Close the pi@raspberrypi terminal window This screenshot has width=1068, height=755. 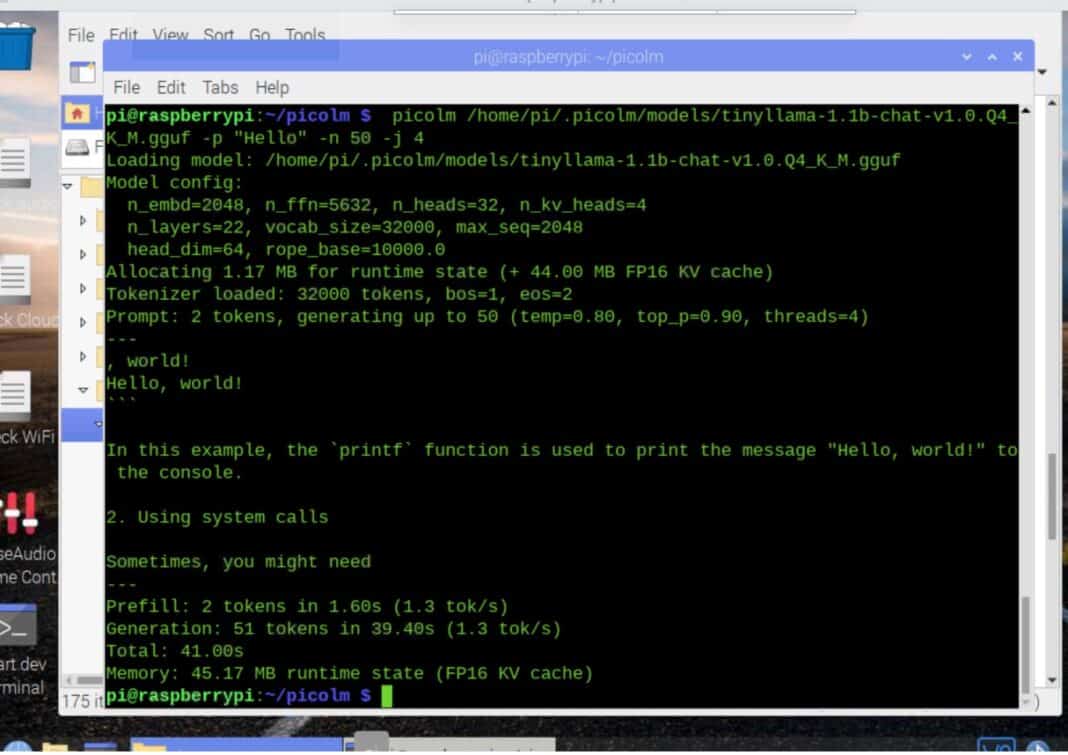pos(1018,57)
